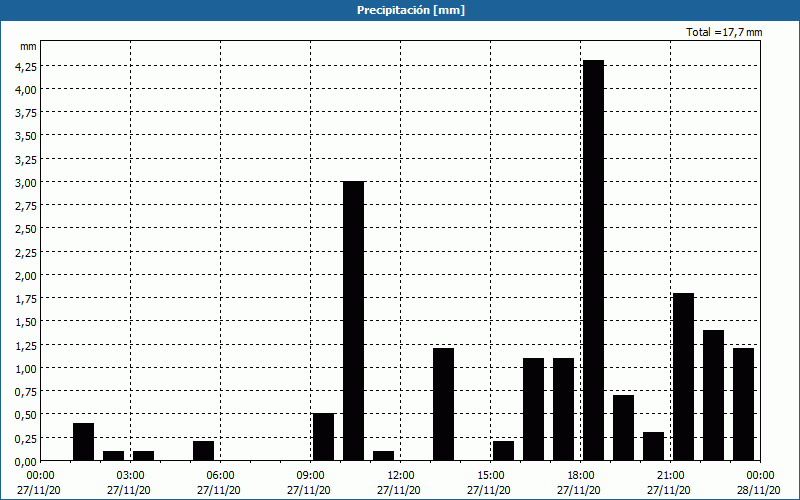Click the 21:00 time label
The width and height of the screenshot is (800, 500).
click(670, 476)
